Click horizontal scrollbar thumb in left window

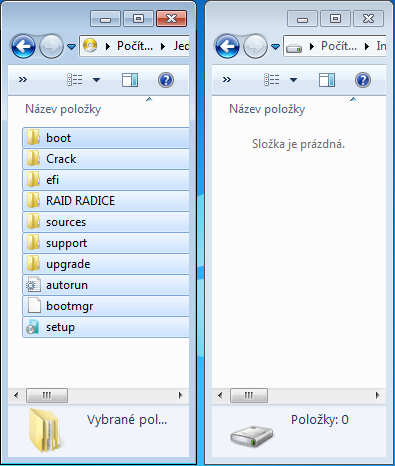[x=47, y=395]
